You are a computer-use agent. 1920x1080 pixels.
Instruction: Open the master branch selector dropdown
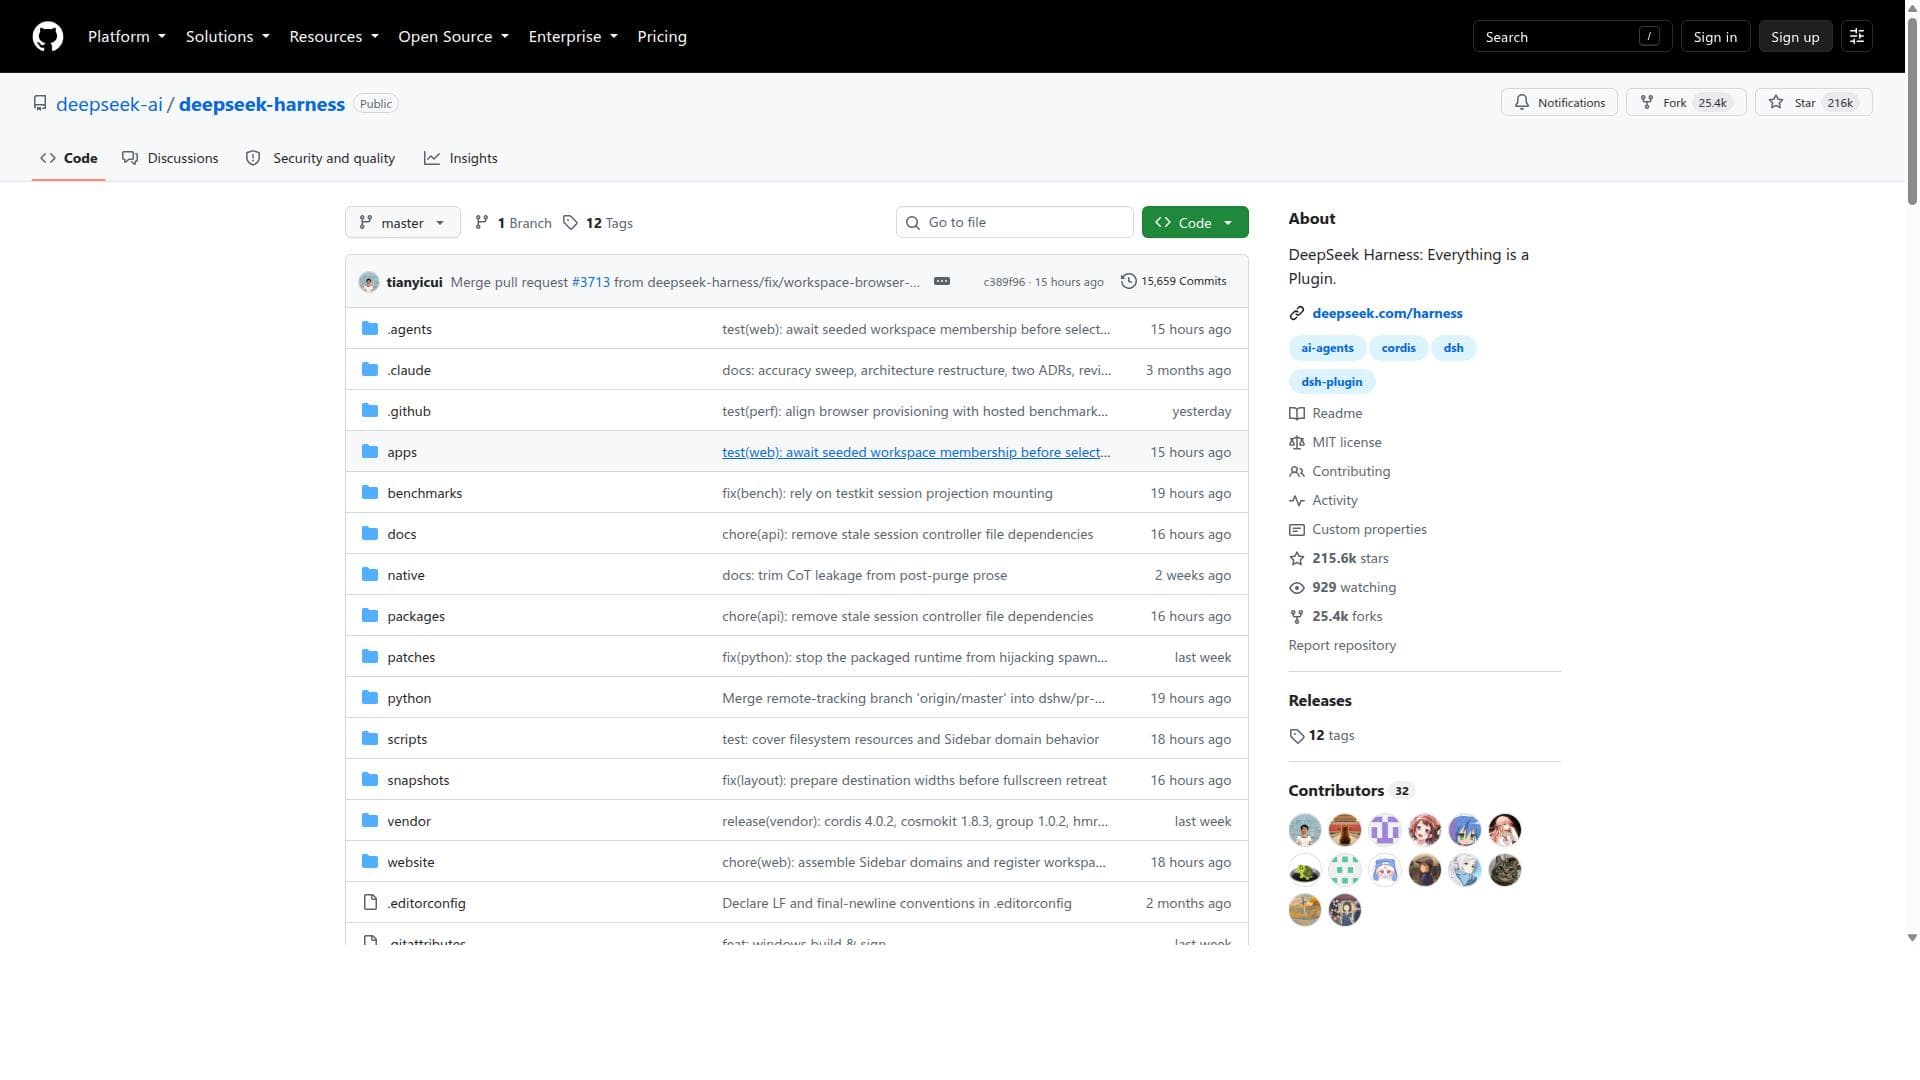(x=403, y=223)
